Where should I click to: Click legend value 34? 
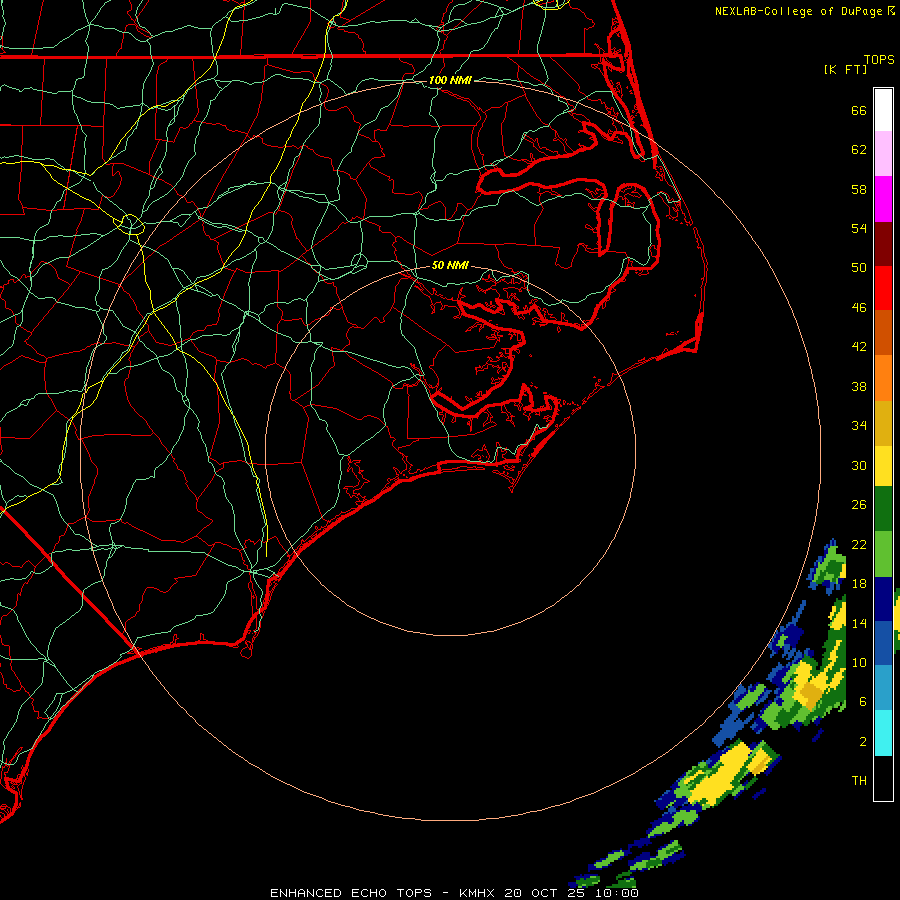coord(859,426)
